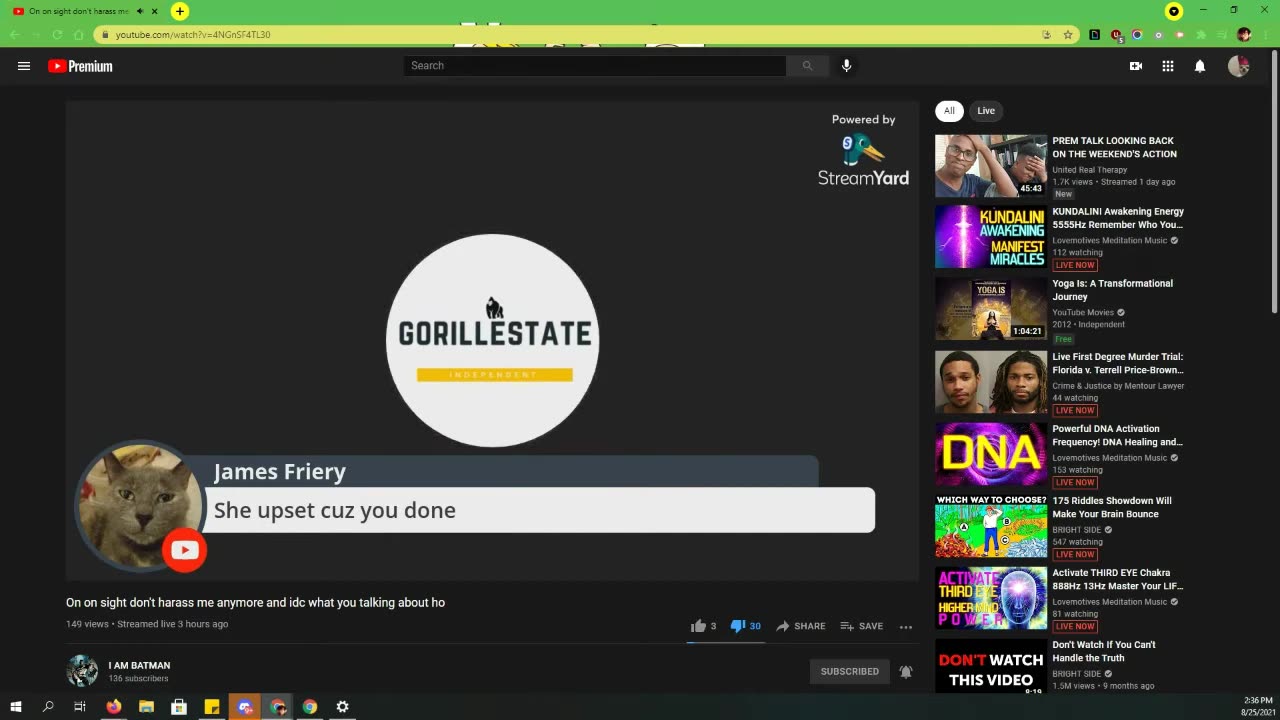Launch Firefox from taskbar
Screen dimensions: 1280x720
[114, 707]
